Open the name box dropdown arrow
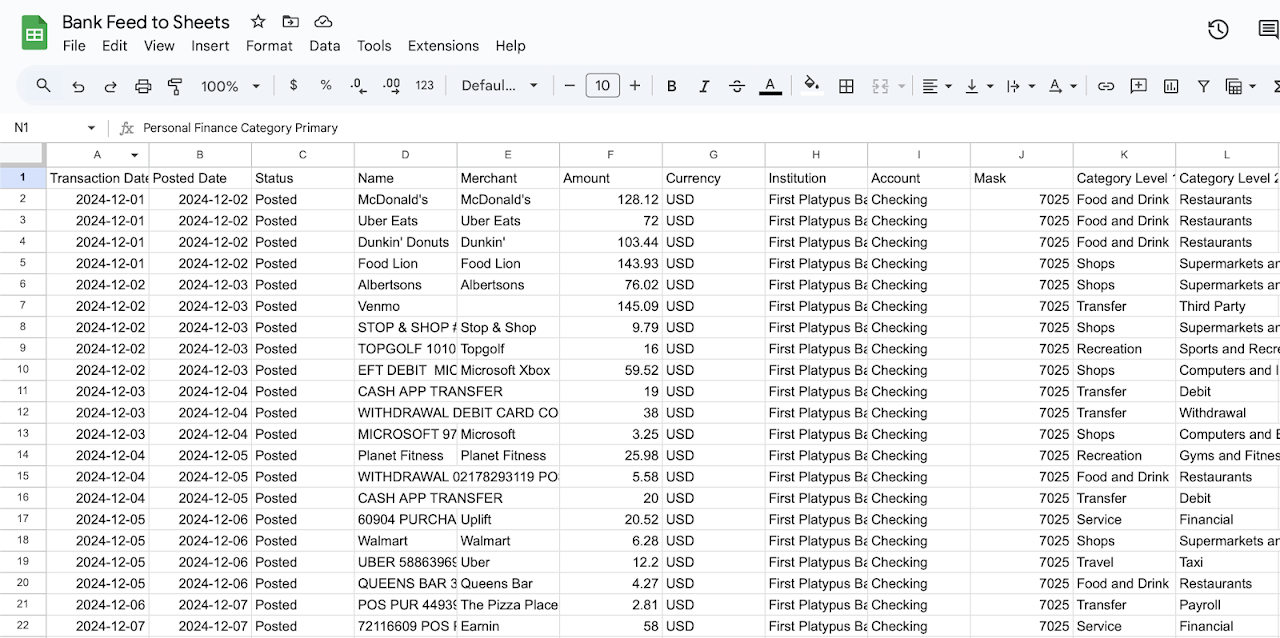 [x=91, y=128]
